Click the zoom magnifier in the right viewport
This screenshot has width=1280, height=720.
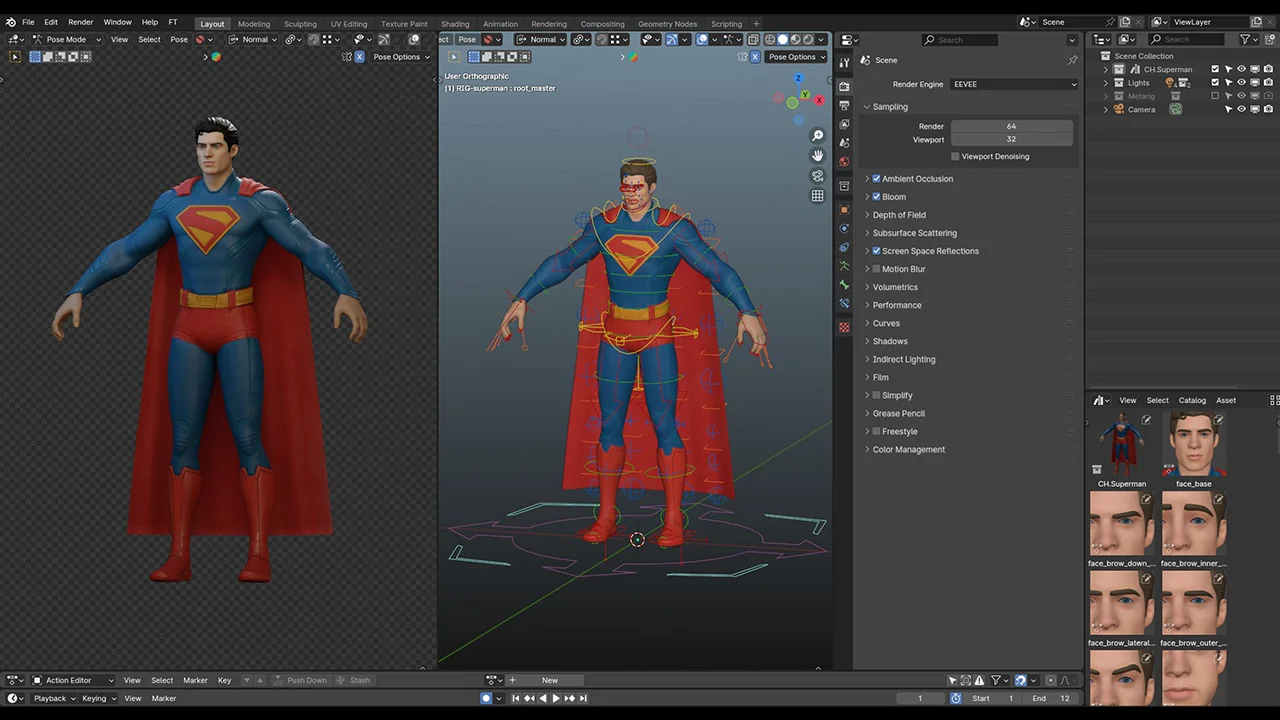point(817,136)
